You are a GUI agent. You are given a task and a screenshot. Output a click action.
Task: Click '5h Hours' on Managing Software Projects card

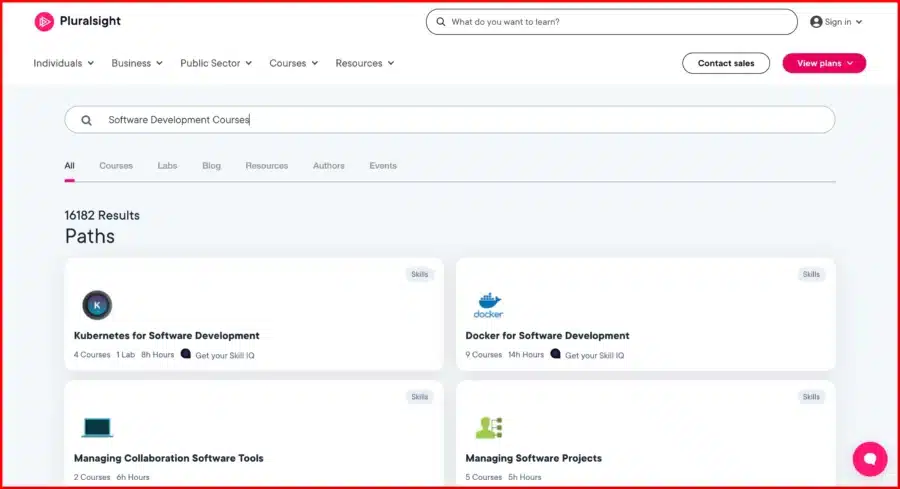pyautogui.click(x=525, y=477)
